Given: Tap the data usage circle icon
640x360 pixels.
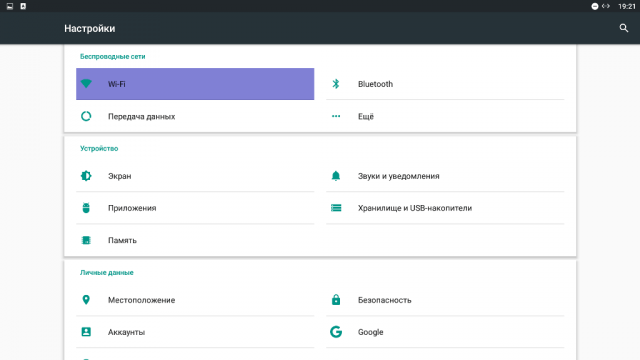Looking at the screenshot, I should point(86,116).
